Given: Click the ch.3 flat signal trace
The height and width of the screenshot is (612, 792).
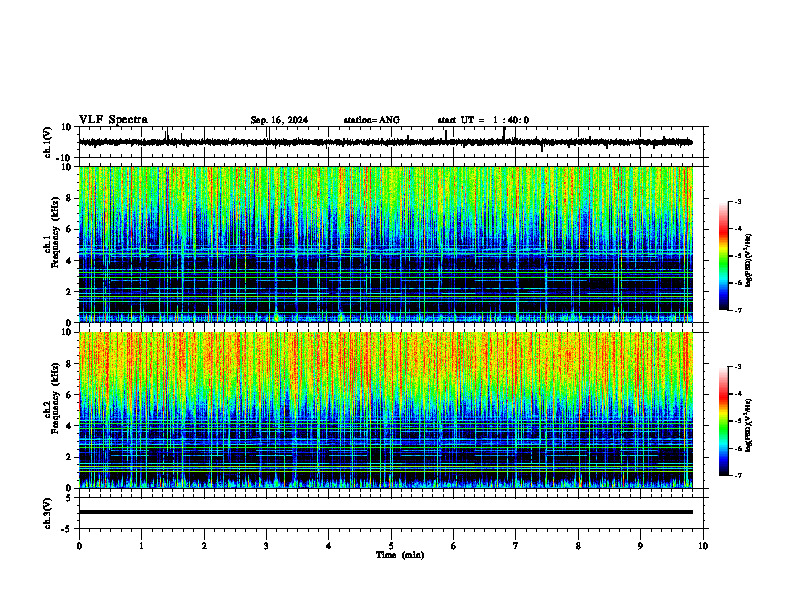Looking at the screenshot, I should point(385,512).
